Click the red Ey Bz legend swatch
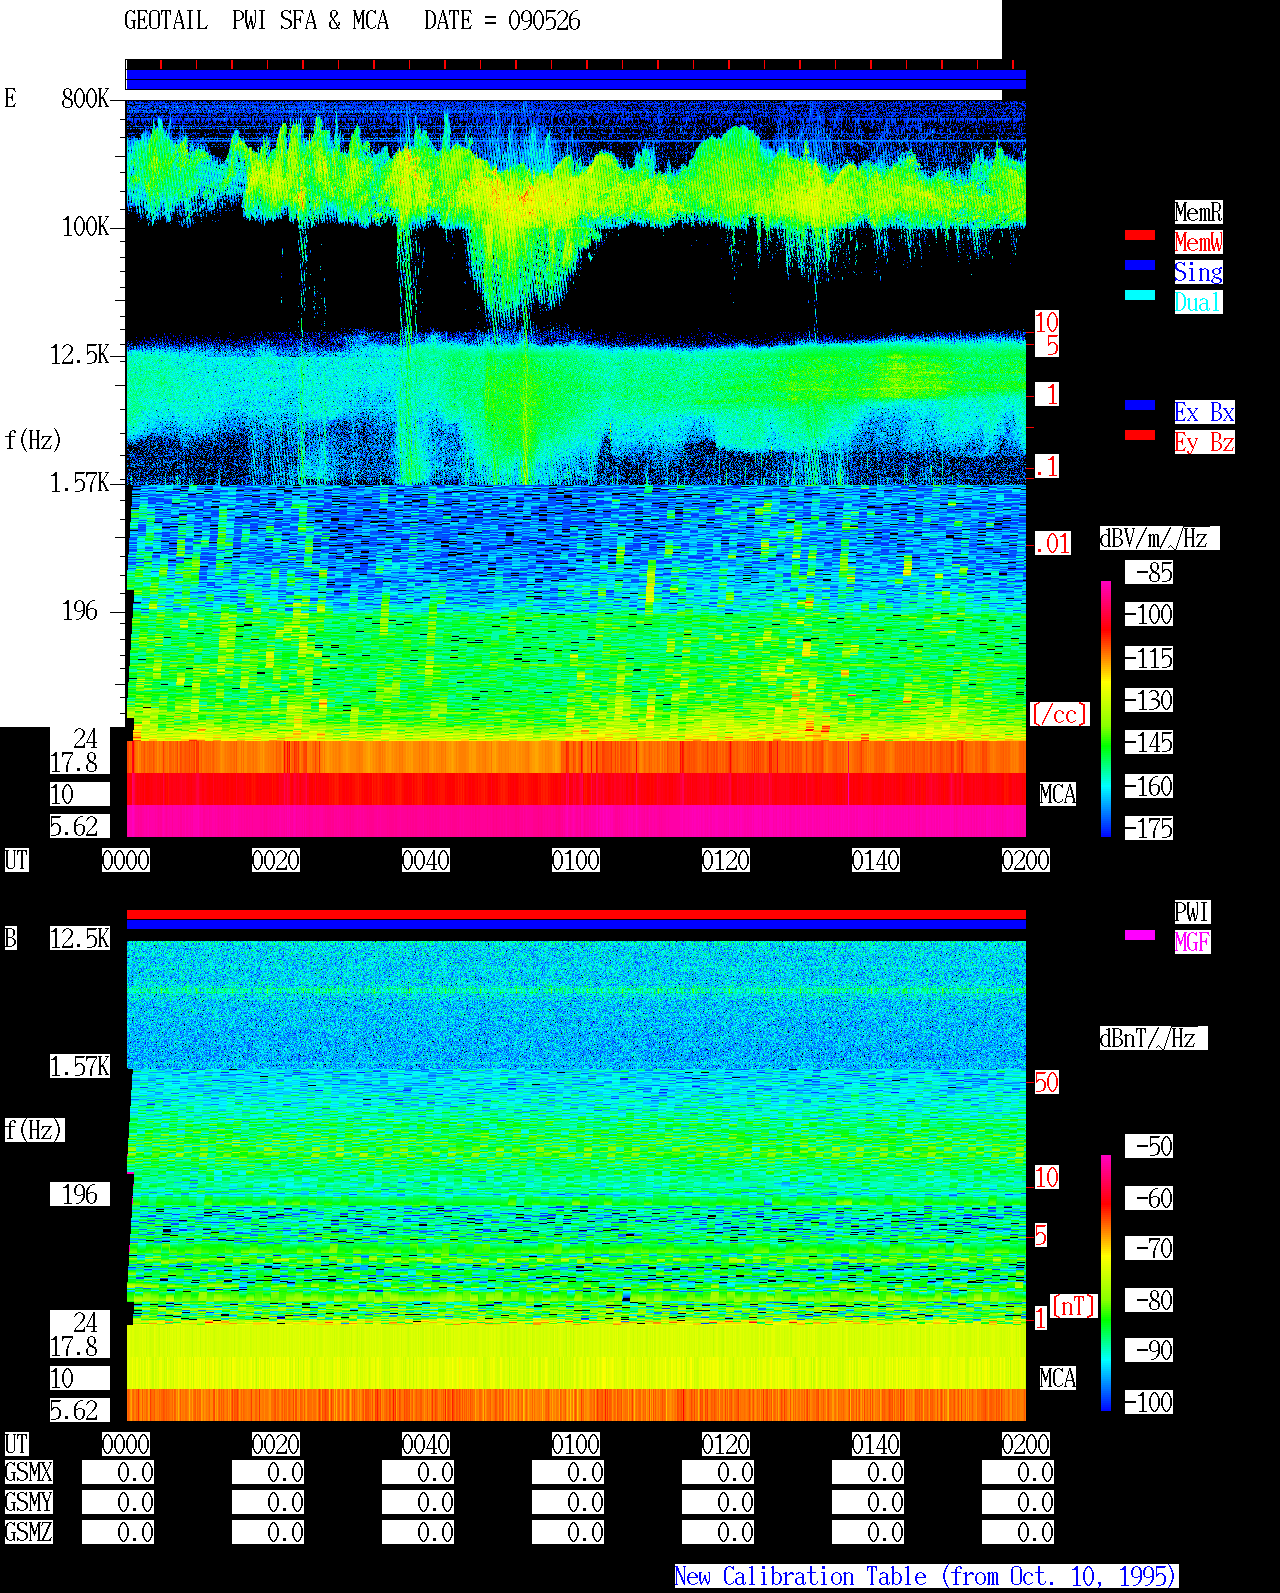Image resolution: width=1280 pixels, height=1593 pixels. [x=1140, y=435]
